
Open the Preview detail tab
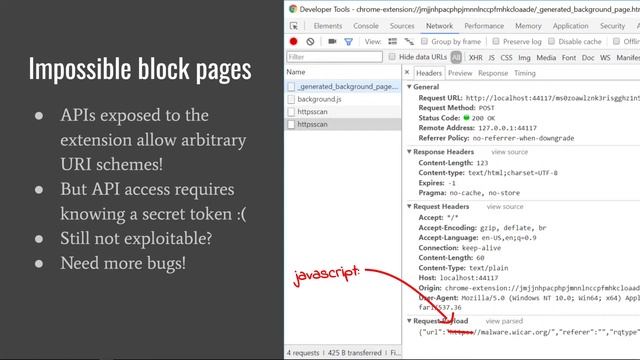[x=460, y=73]
